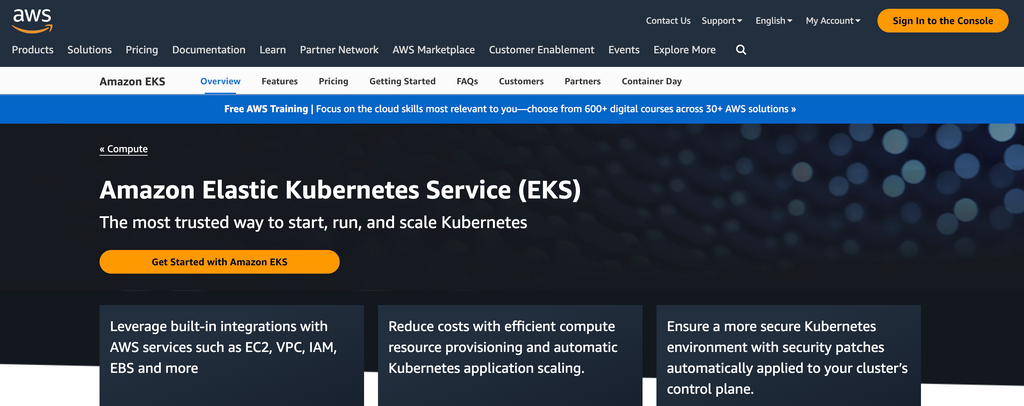Open the Products menu

tap(33, 50)
